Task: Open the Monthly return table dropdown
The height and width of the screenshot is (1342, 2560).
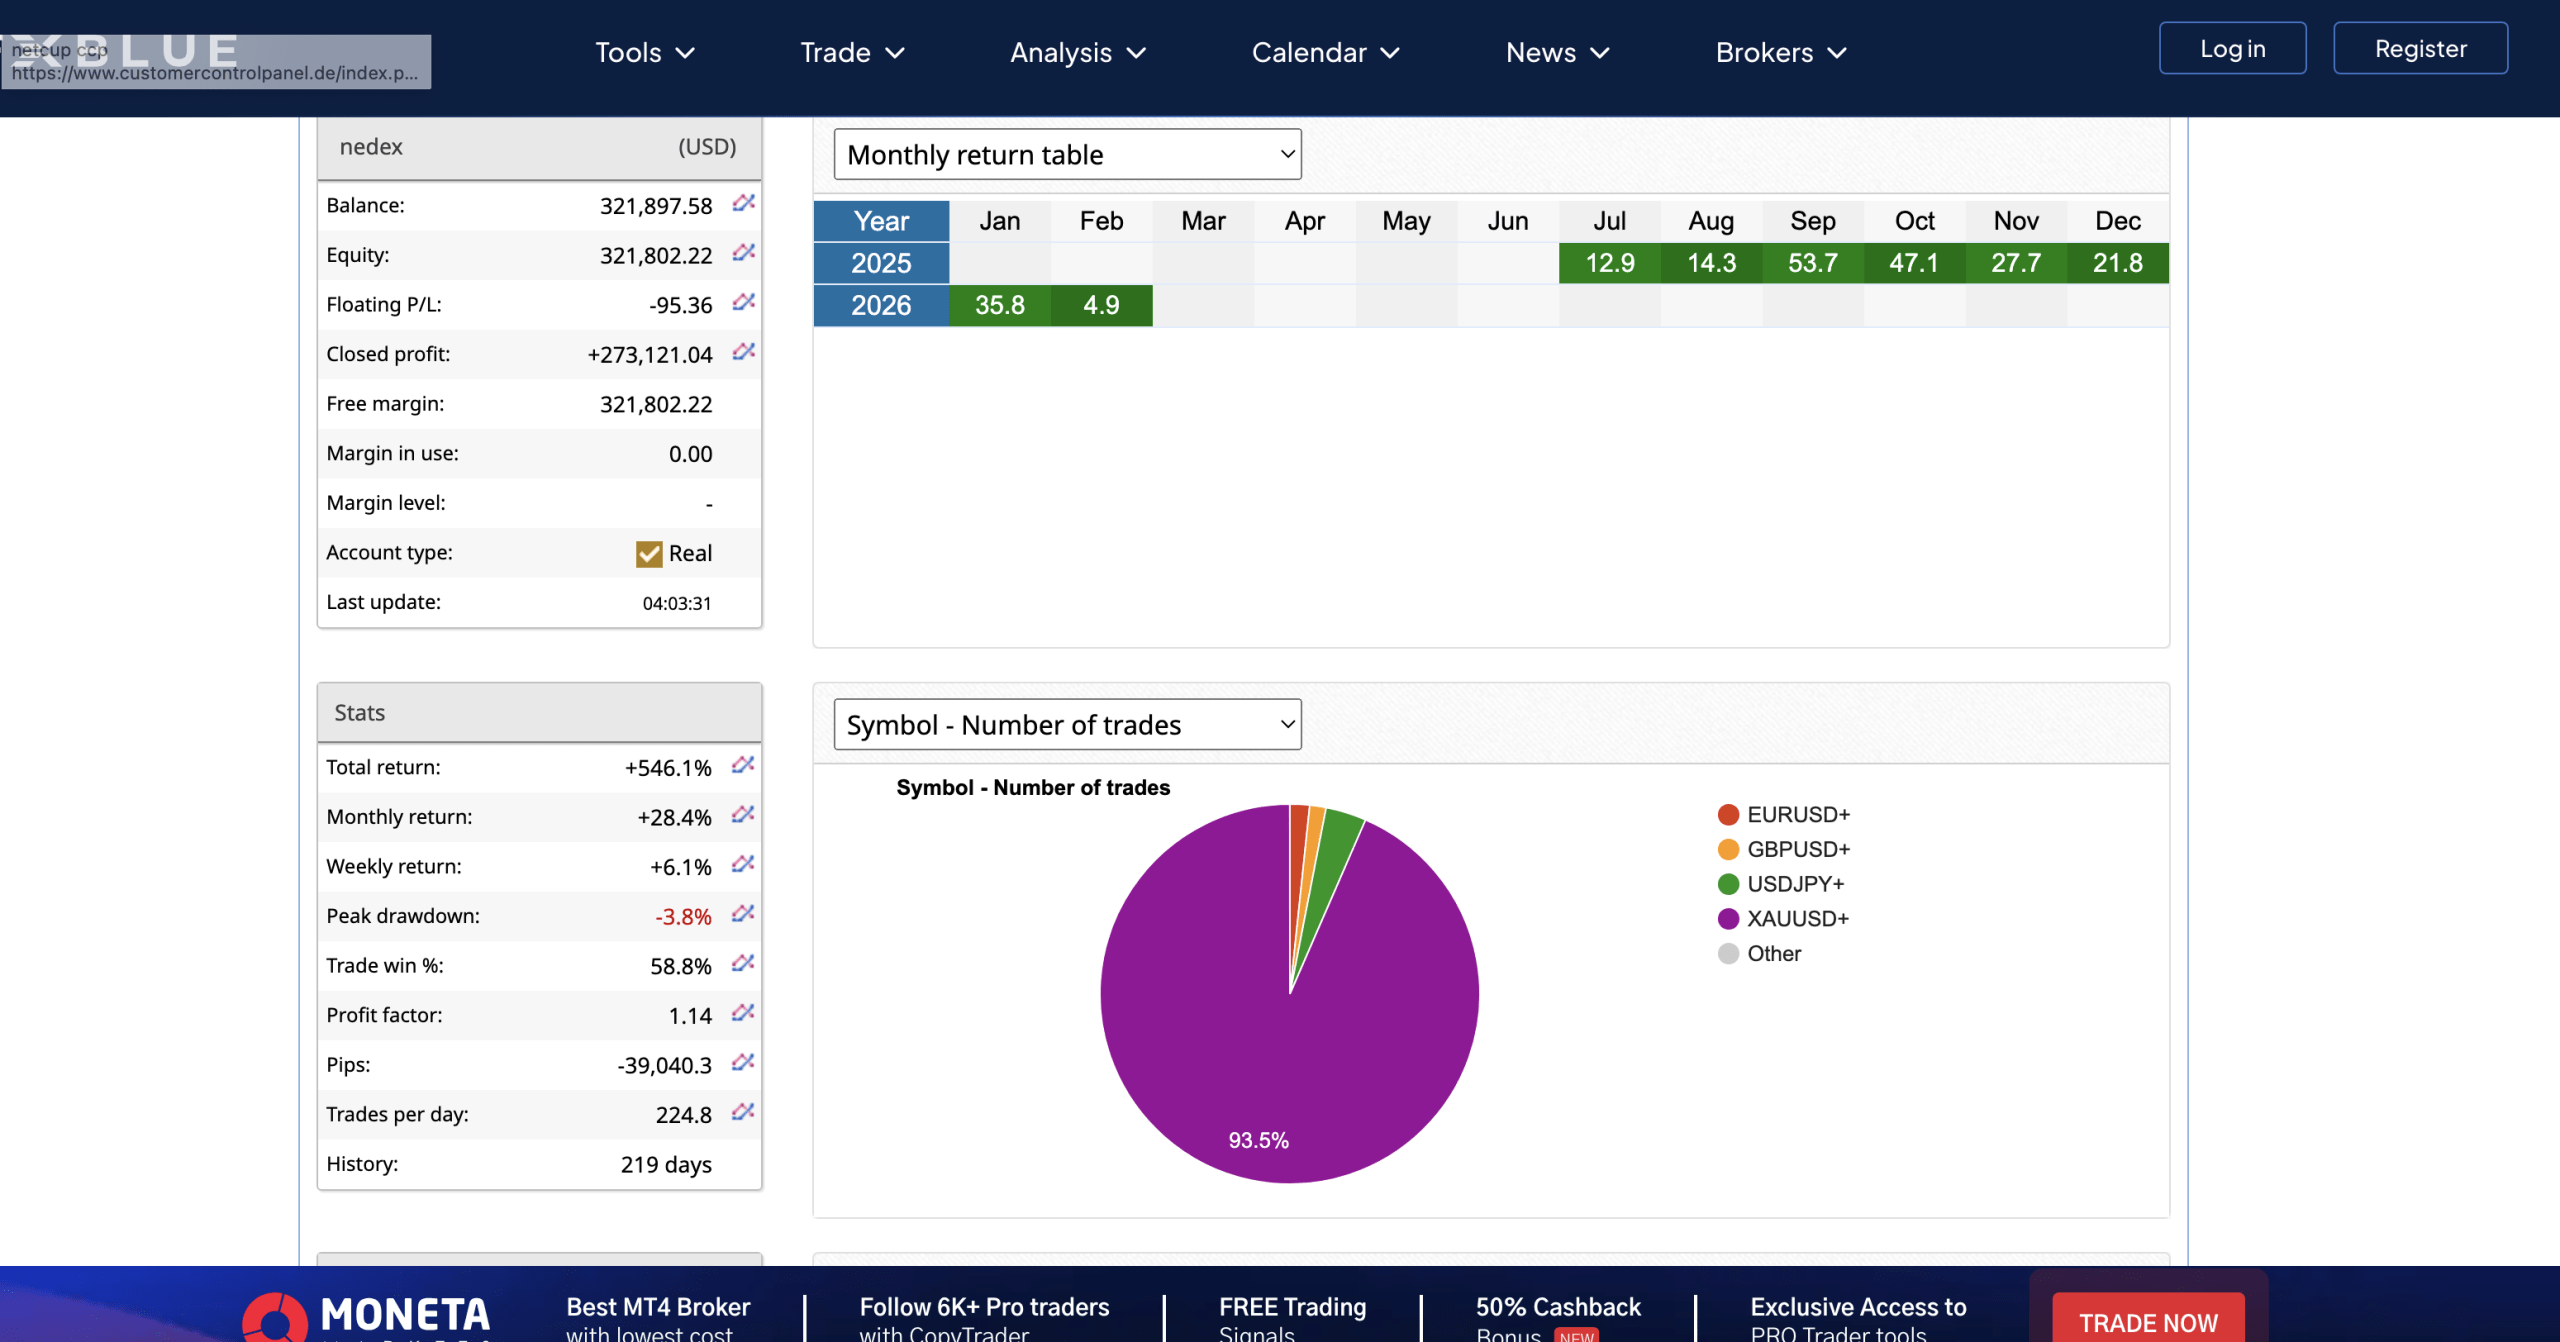Action: pos(1067,155)
